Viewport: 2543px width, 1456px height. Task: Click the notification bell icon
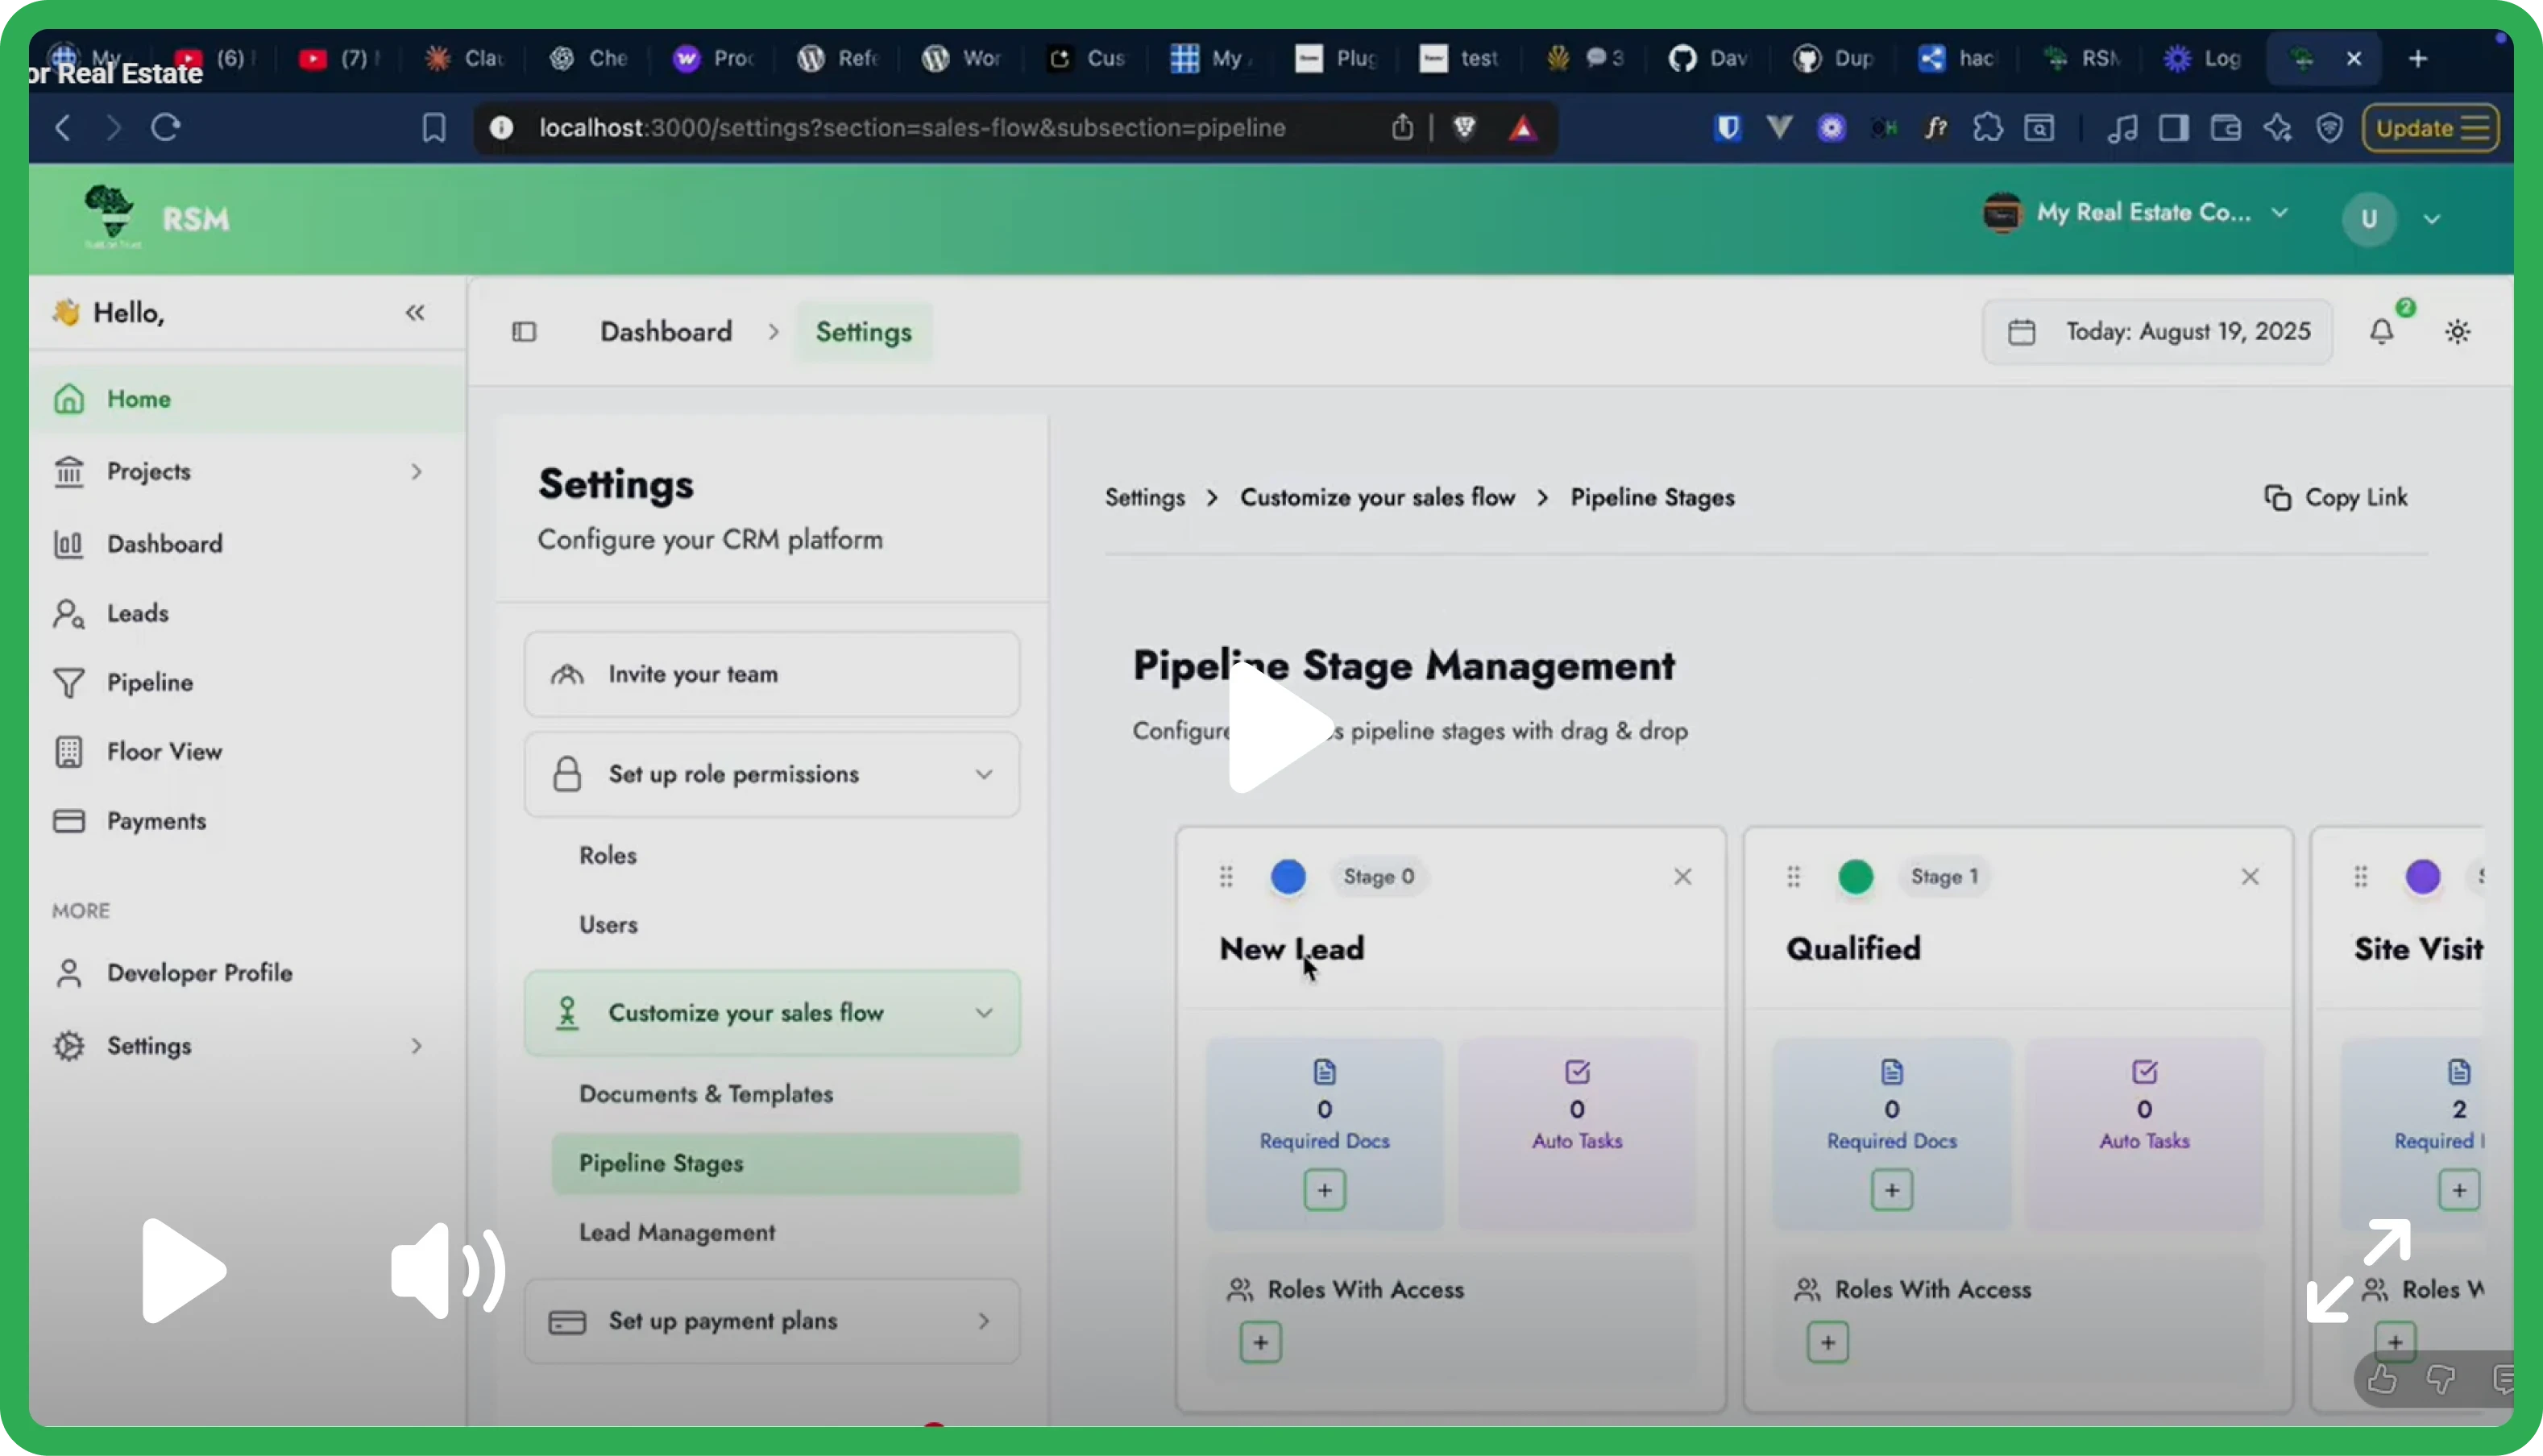pyautogui.click(x=2383, y=331)
